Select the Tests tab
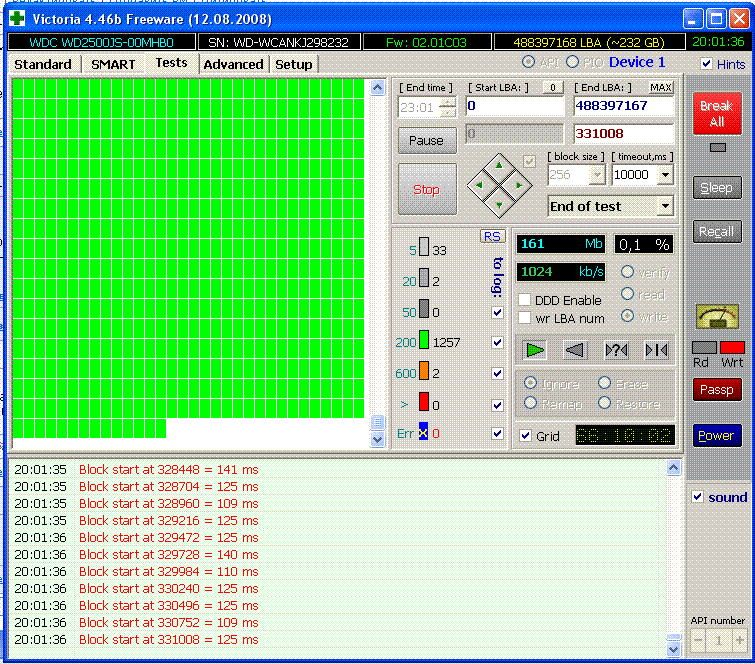The image size is (755, 664). [171, 63]
